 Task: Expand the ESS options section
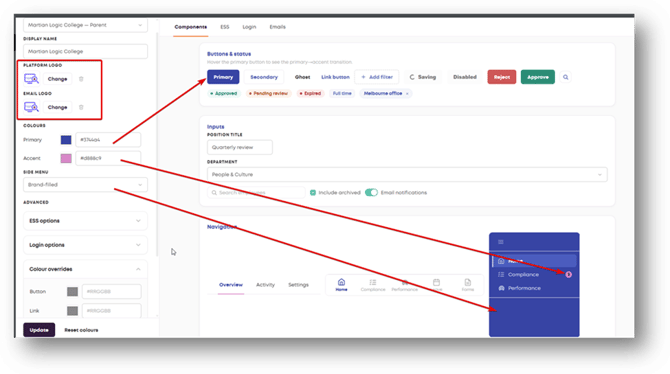85,221
